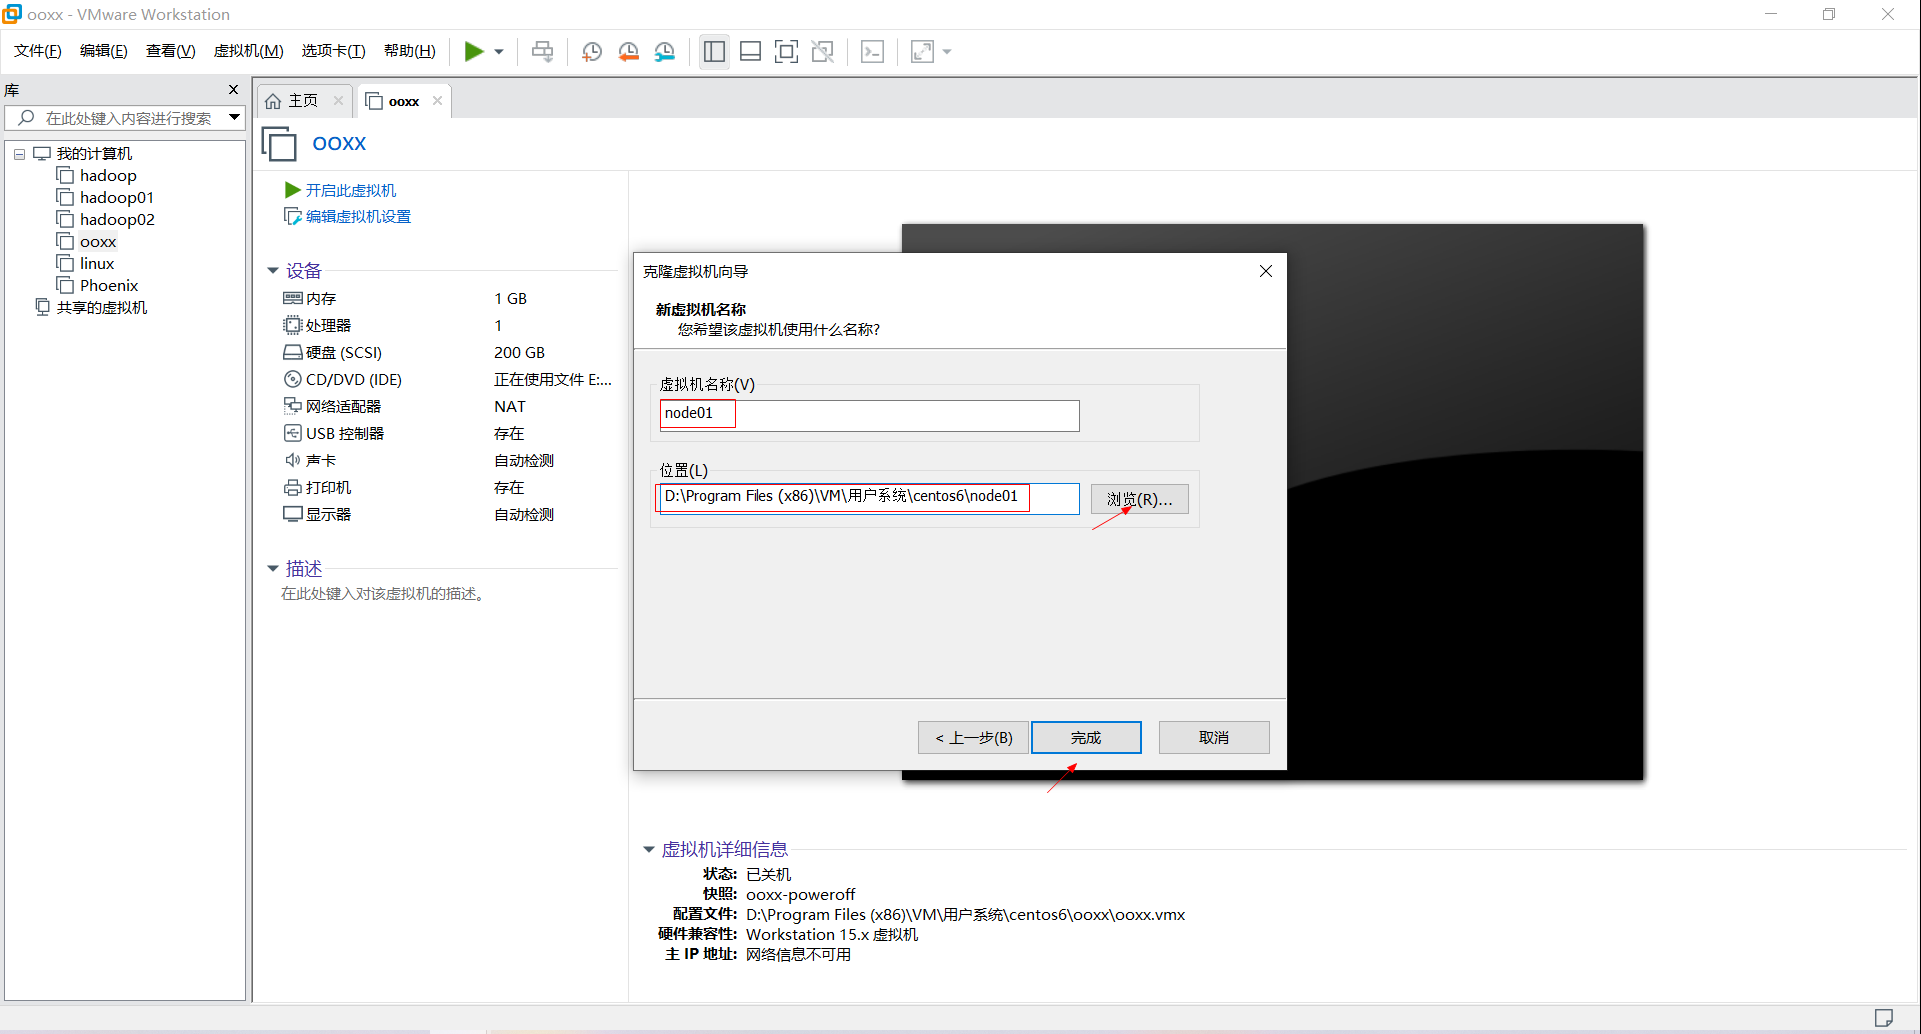Screen dimensions: 1921x1034
Task: Click the revert to snapshot toolbar icon
Action: pos(628,51)
